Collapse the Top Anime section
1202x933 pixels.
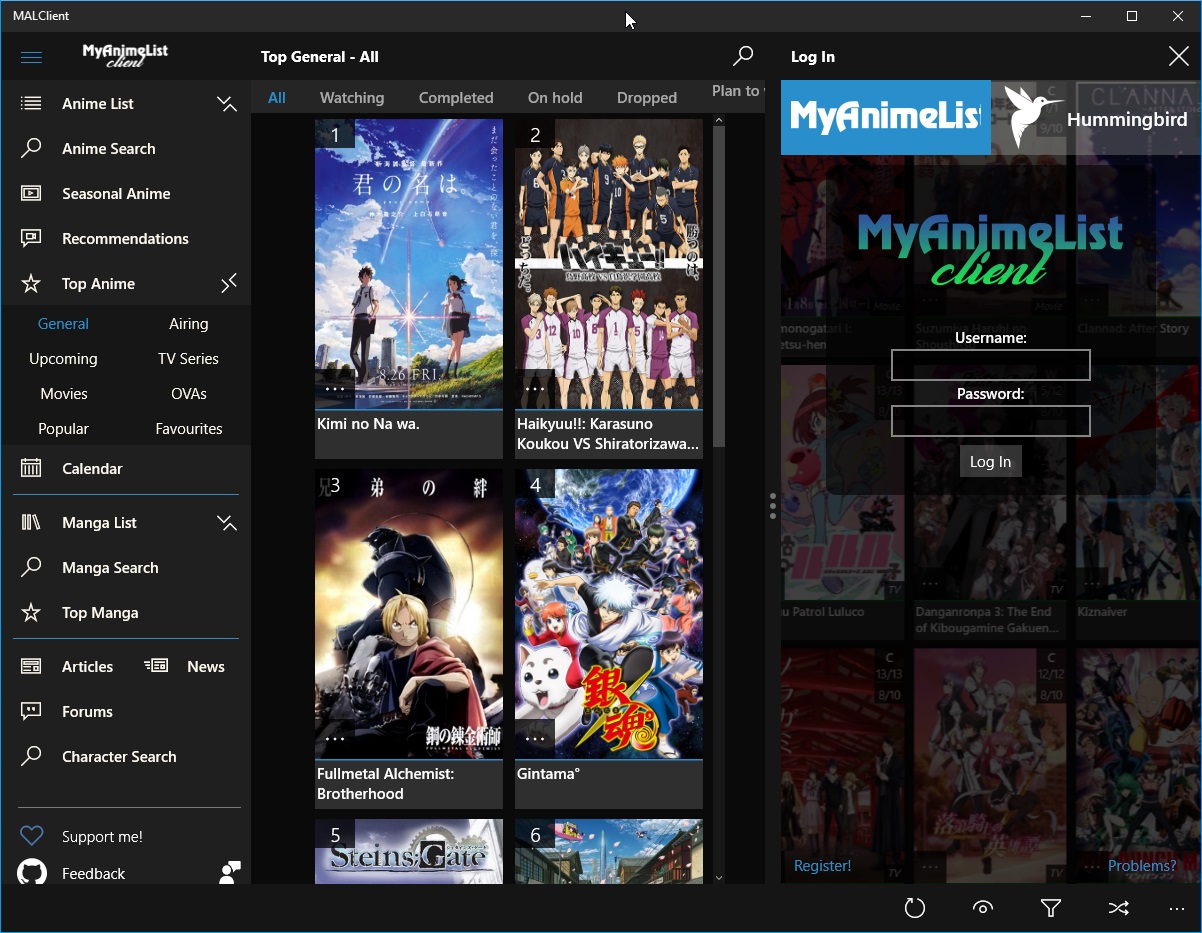[228, 284]
